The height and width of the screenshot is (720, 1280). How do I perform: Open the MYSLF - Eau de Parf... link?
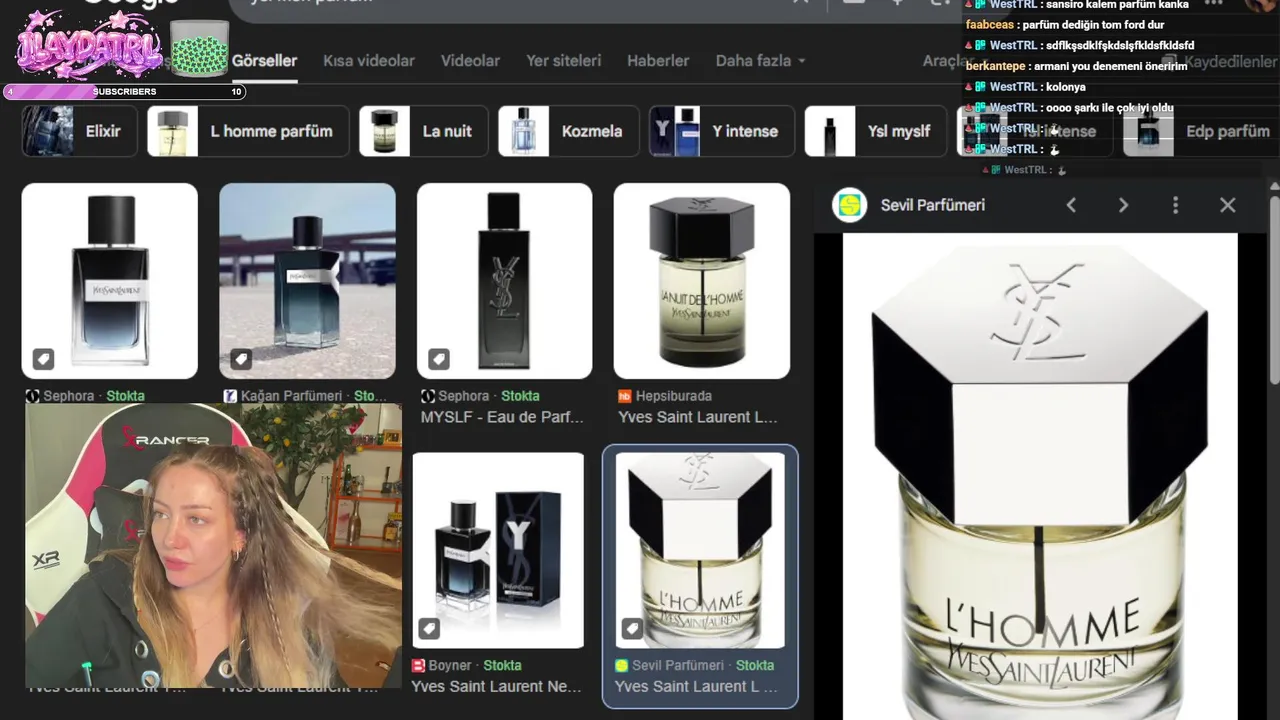502,417
